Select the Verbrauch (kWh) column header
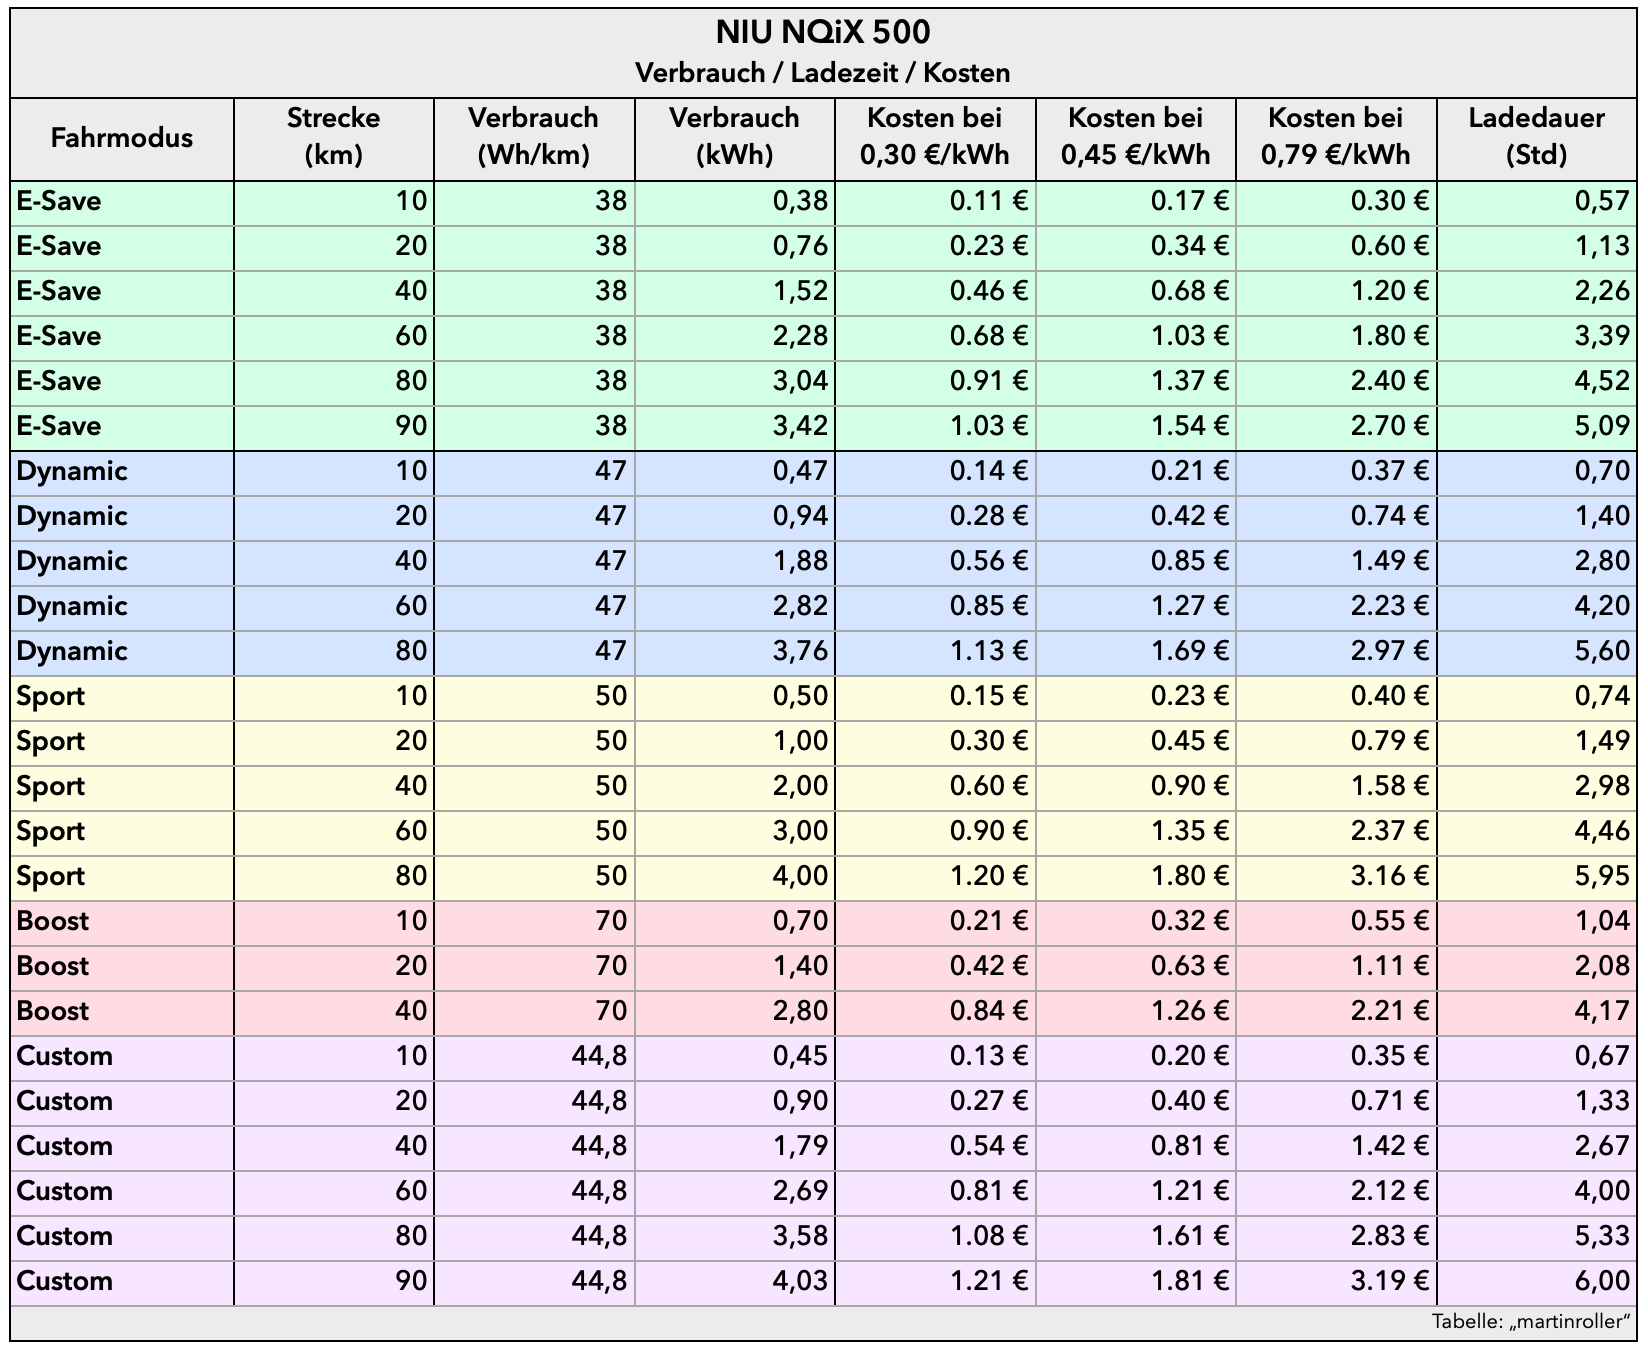The image size is (1648, 1352). tap(734, 137)
